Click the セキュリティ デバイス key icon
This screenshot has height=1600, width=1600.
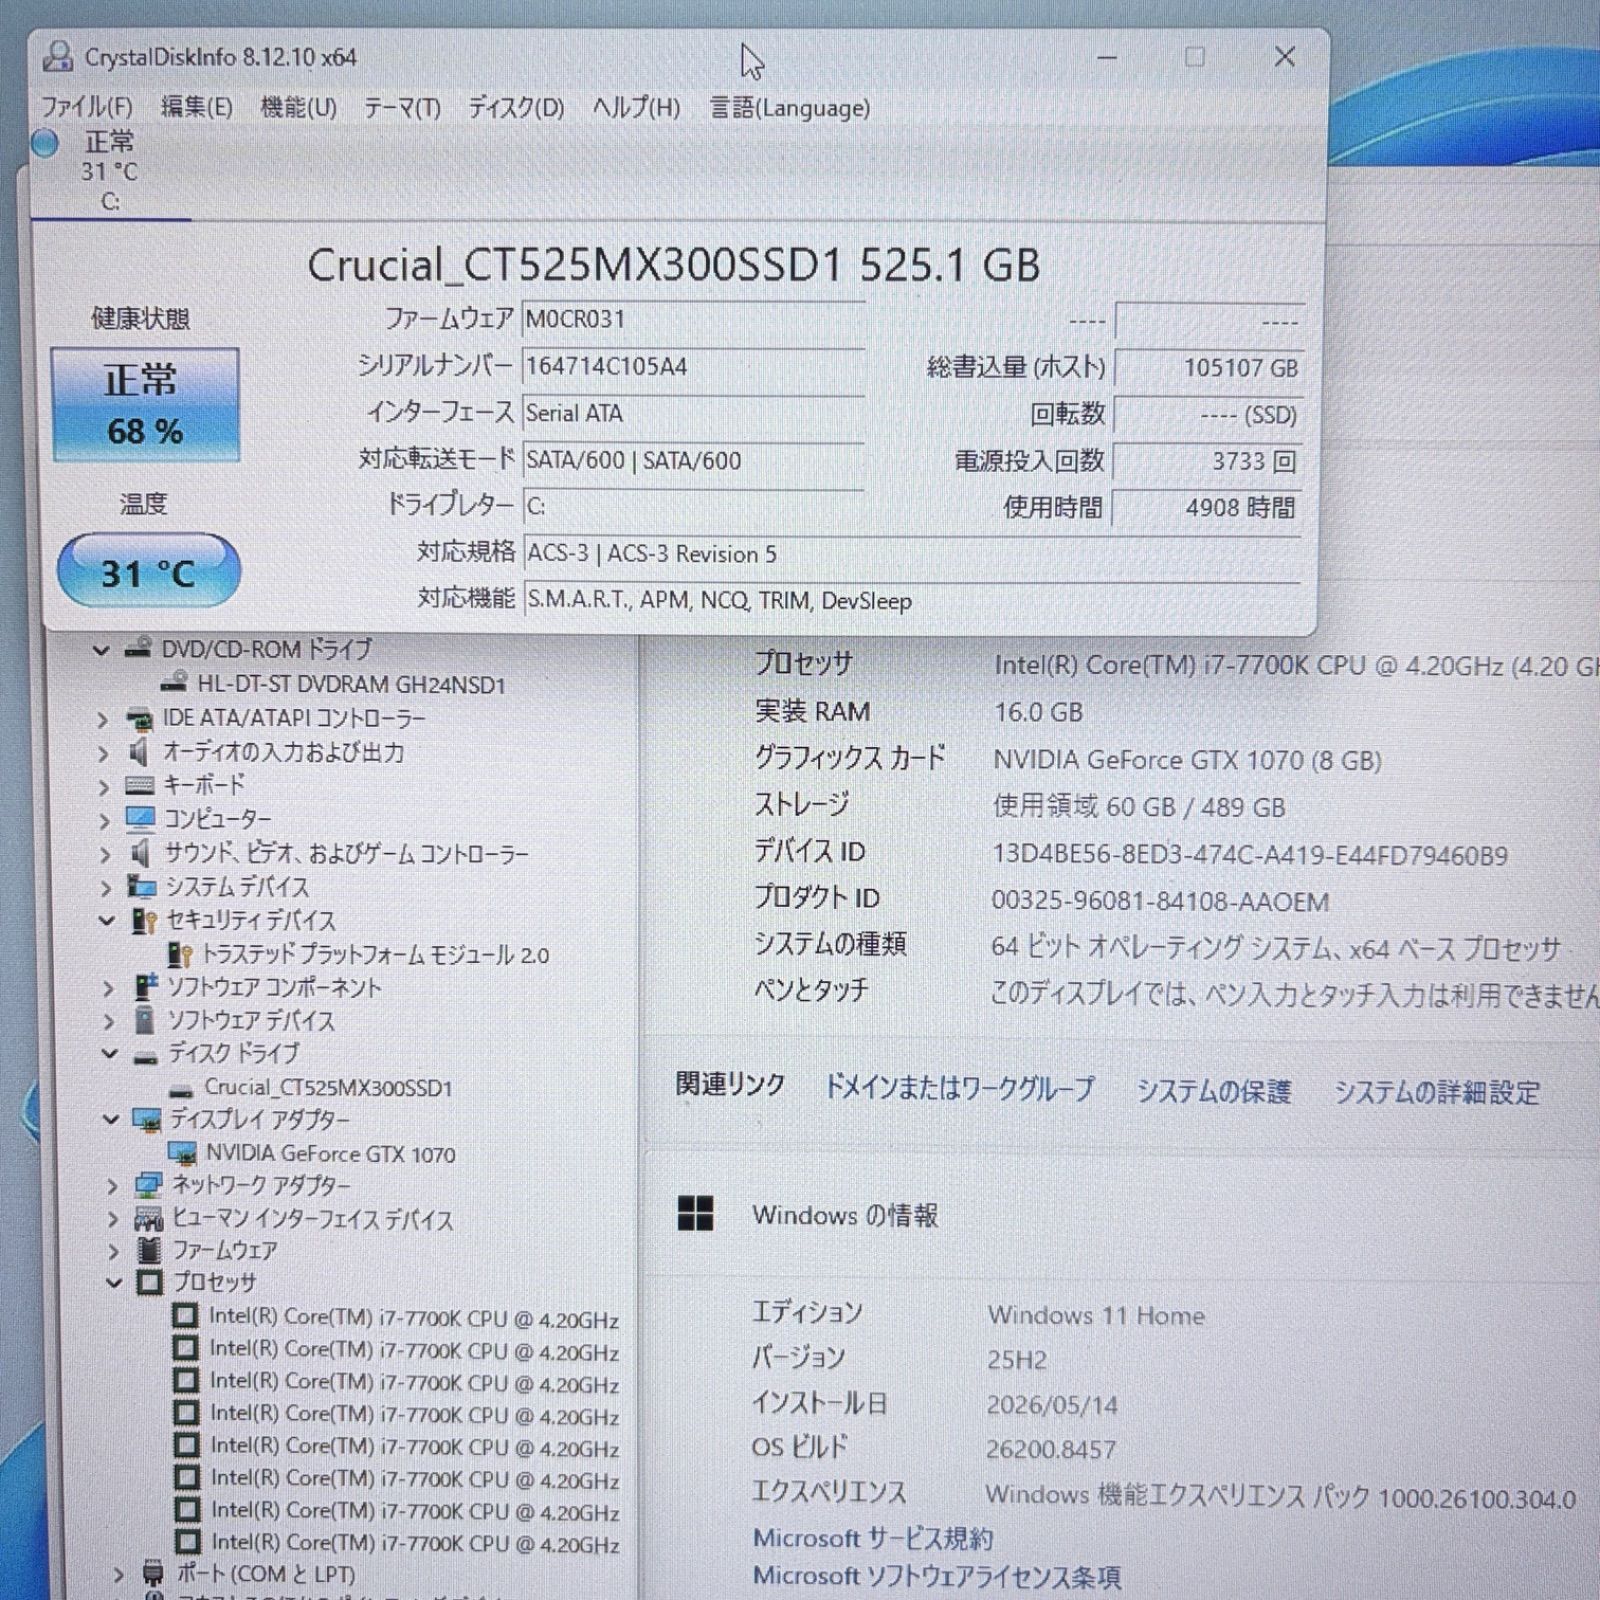click(144, 921)
